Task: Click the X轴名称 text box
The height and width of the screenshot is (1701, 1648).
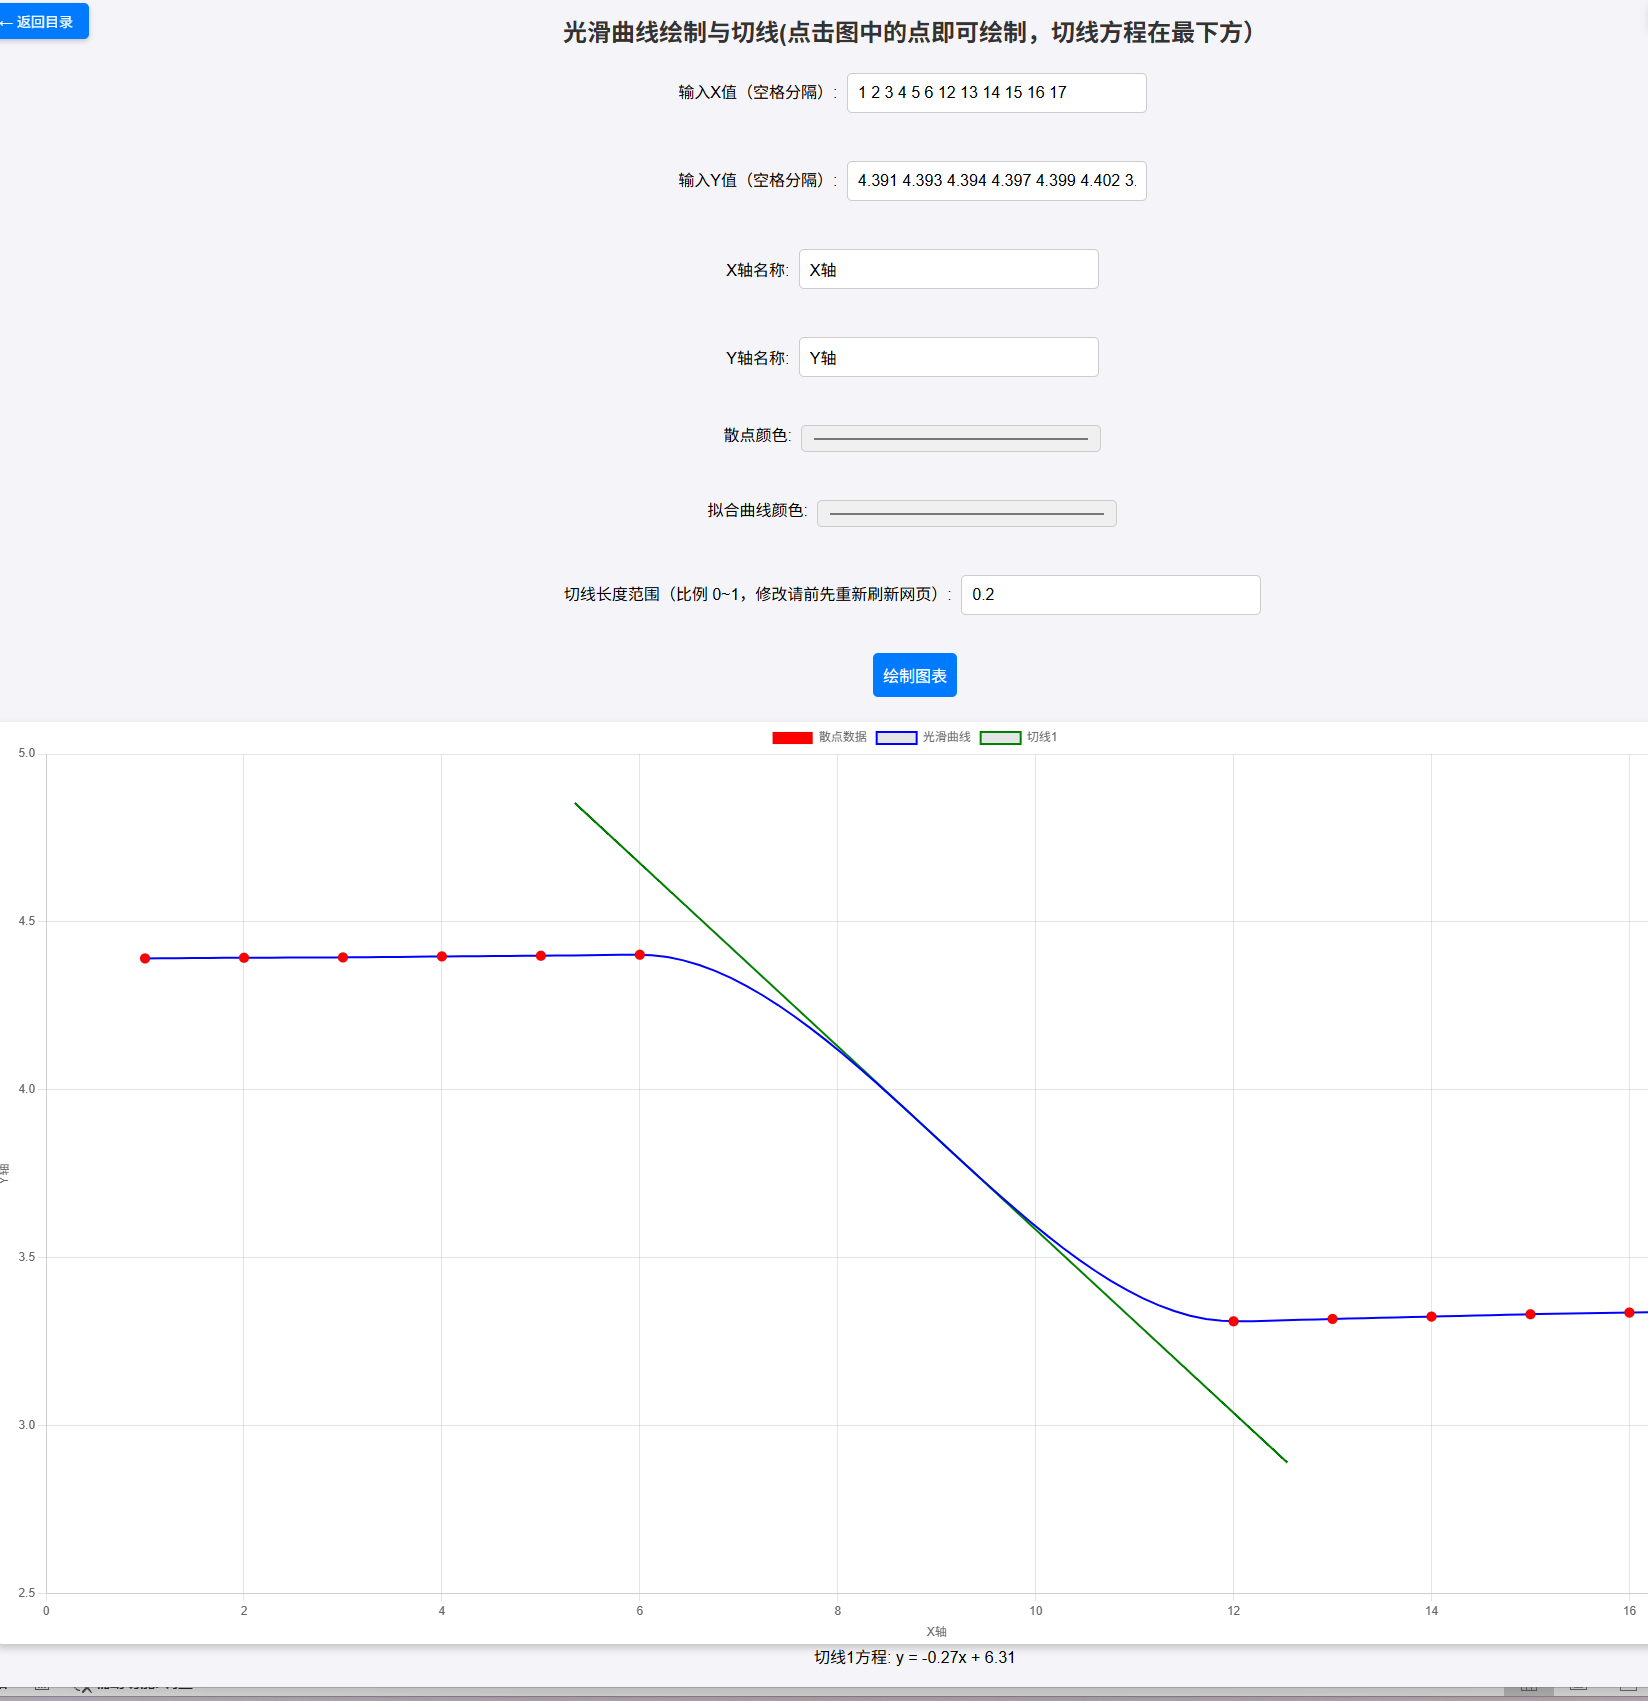Action: (948, 269)
